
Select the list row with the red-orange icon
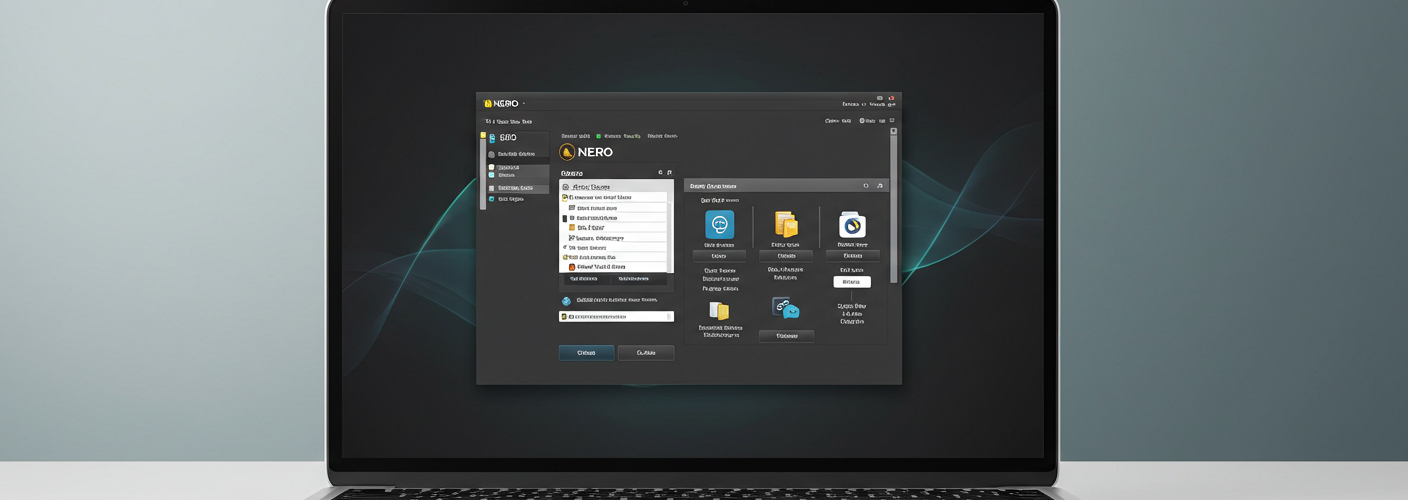coord(613,267)
